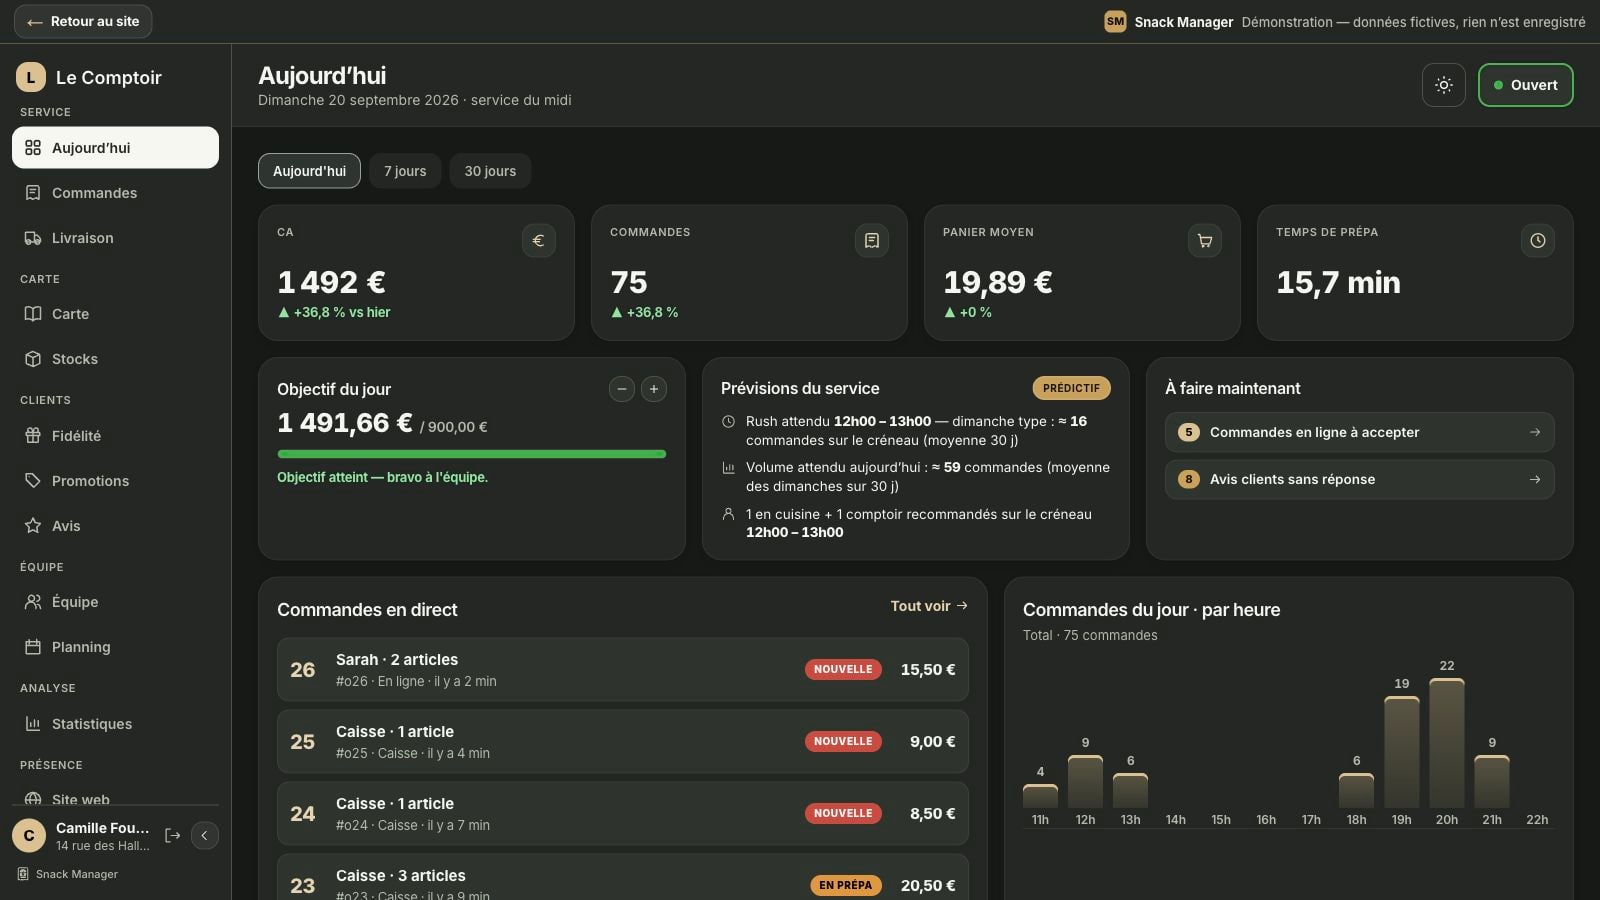The width and height of the screenshot is (1600, 900).
Task: Click Snack Manager footer link
Action: click(68, 874)
